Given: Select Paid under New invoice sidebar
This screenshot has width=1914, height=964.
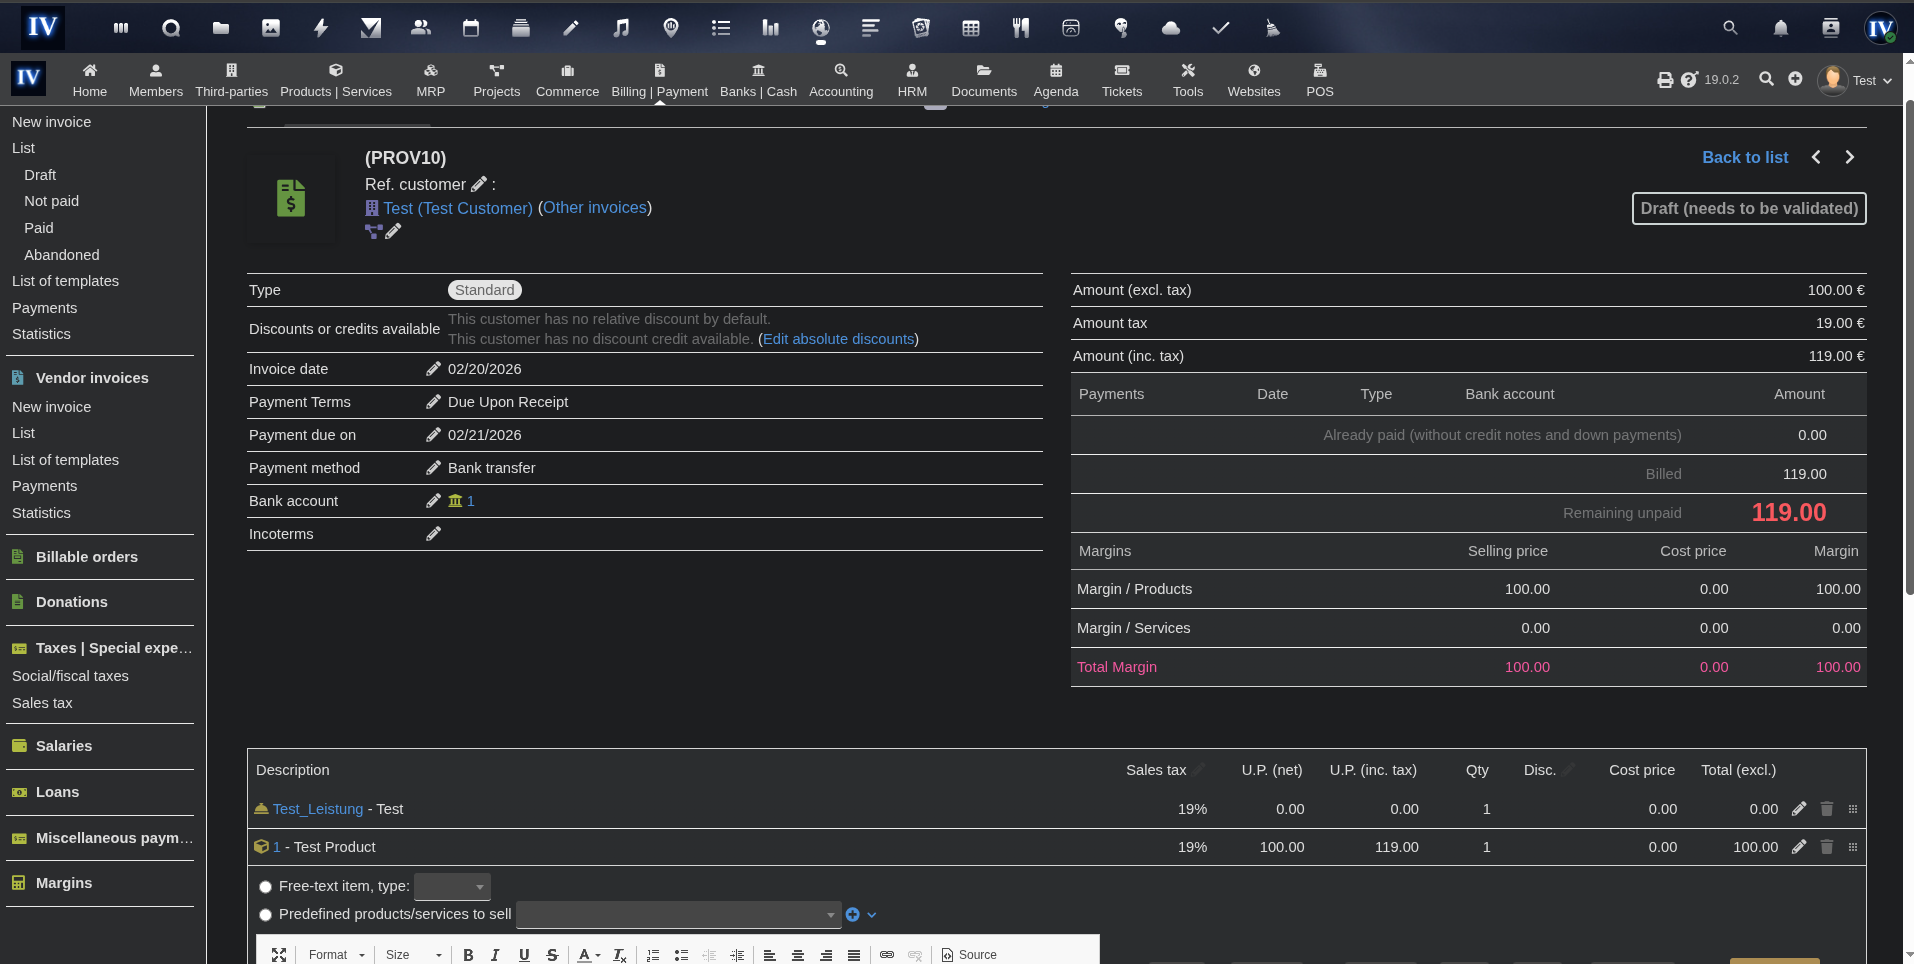Looking at the screenshot, I should tap(39, 227).
